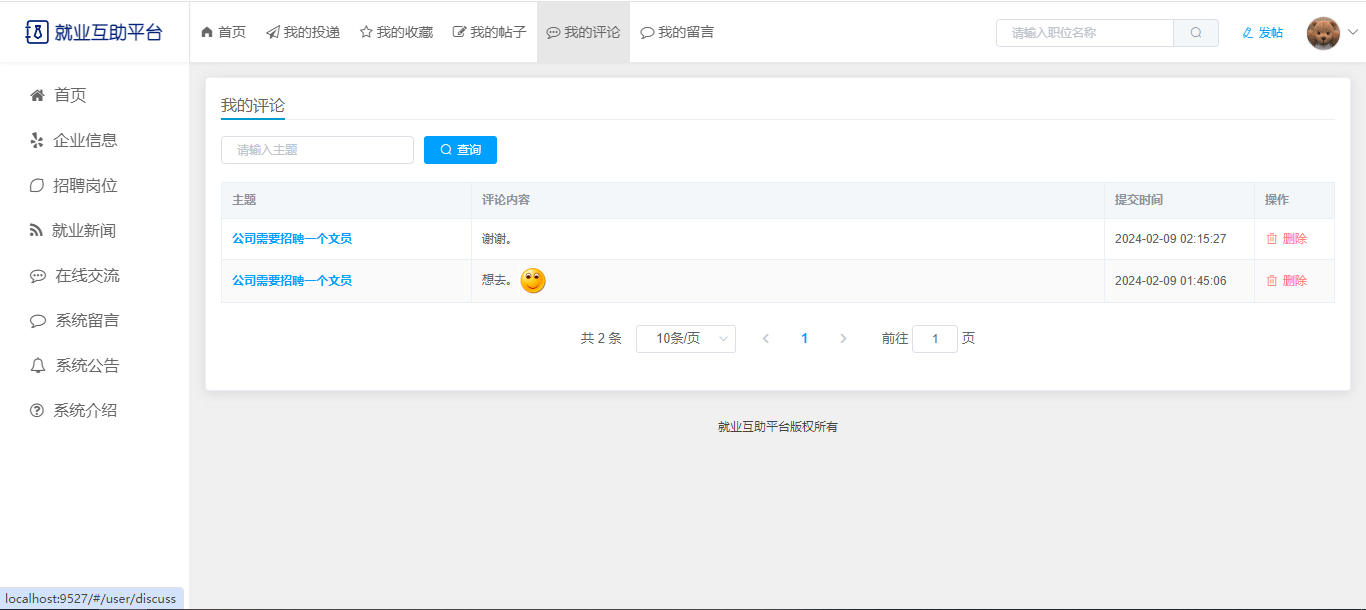1366x610 pixels.
Task: Focus the 请输入职位名称 search field
Action: pos(1085,33)
